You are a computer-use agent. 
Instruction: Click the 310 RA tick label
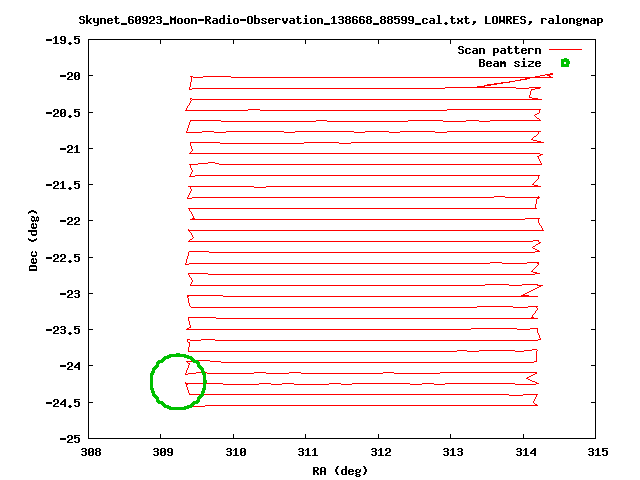pyautogui.click(x=236, y=452)
